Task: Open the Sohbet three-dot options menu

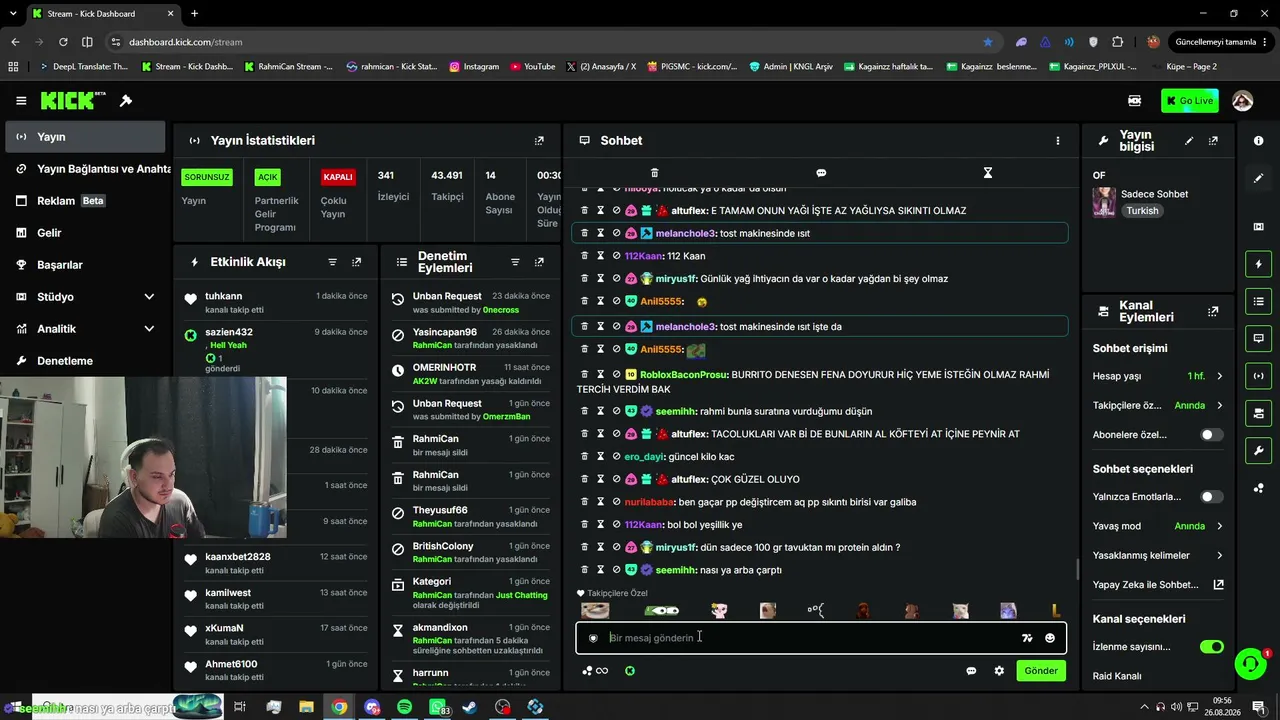Action: point(1057,141)
